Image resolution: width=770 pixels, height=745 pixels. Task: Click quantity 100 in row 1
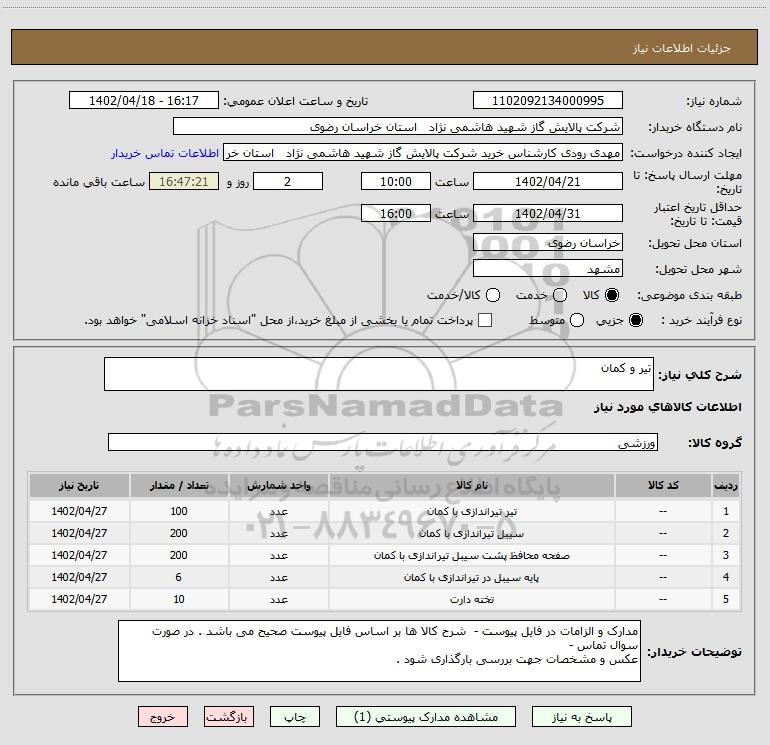pyautogui.click(x=179, y=511)
